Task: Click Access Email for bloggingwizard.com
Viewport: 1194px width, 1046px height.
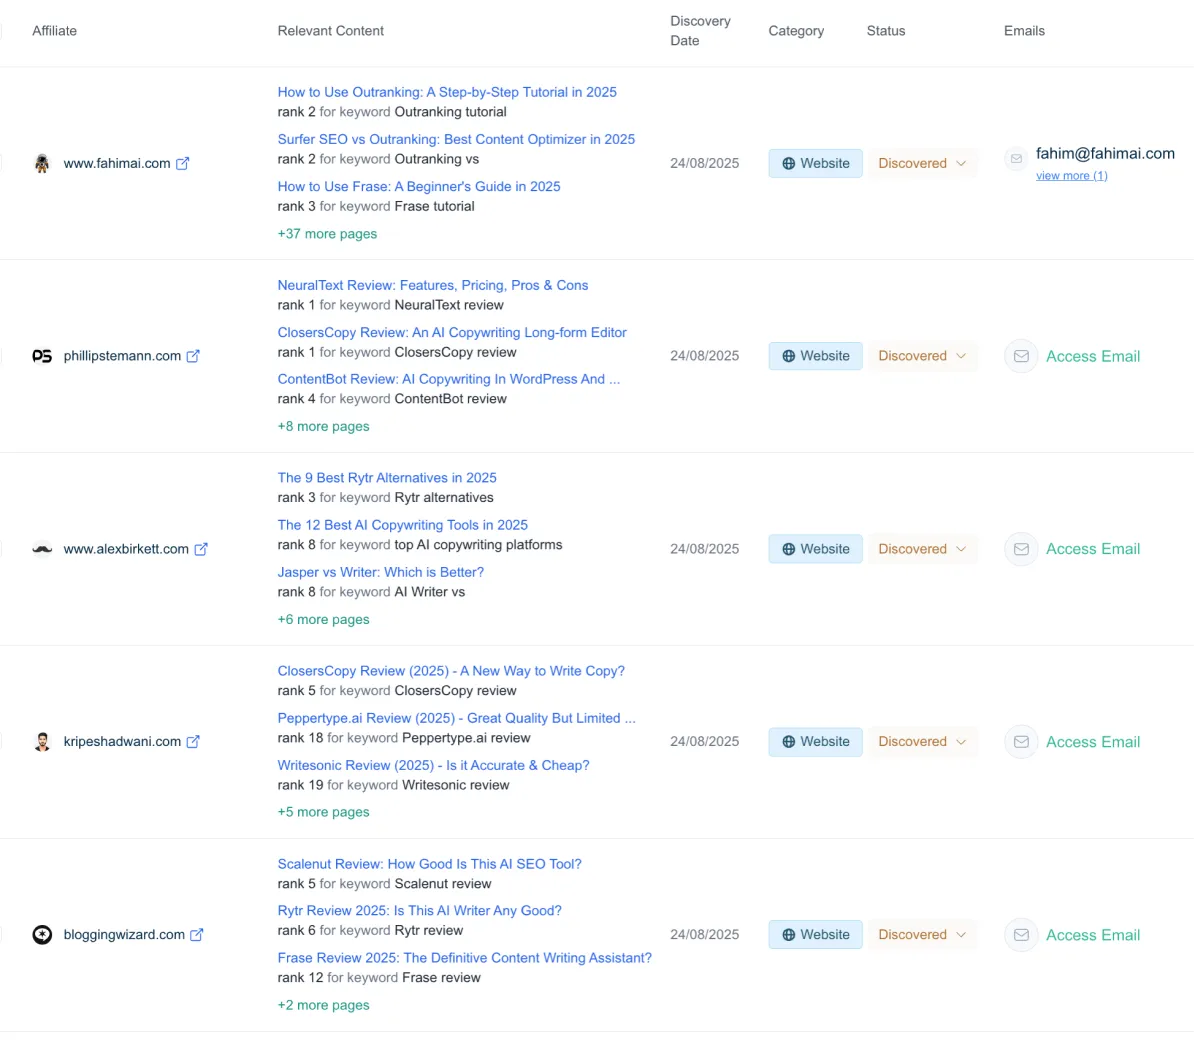Action: tap(1093, 935)
